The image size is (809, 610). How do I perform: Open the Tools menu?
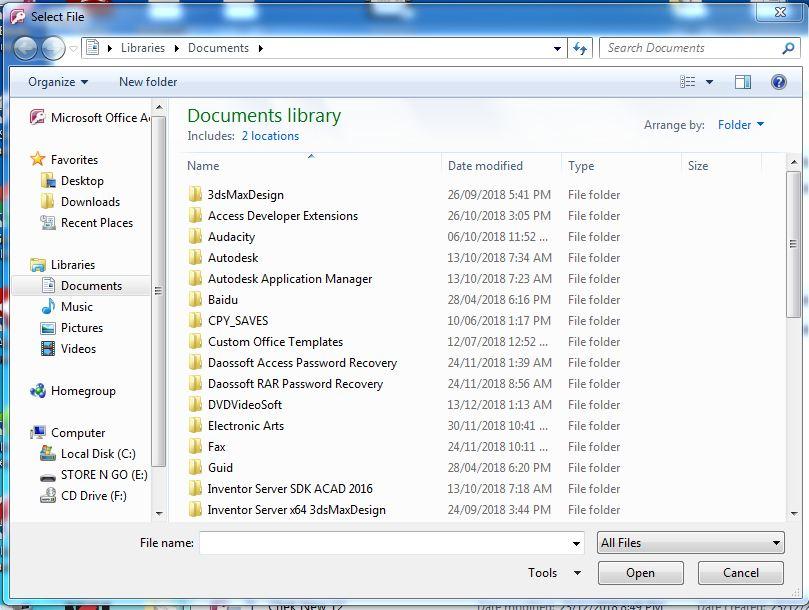(x=554, y=573)
